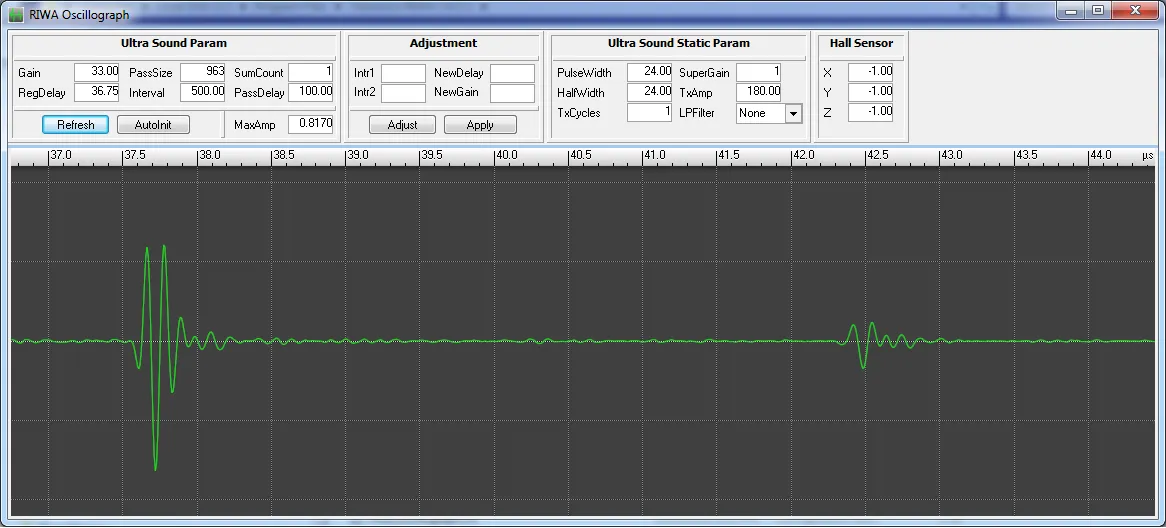Click the 'Hall Sensor' heading
Viewport: 1166px width, 528px height.
coord(862,43)
